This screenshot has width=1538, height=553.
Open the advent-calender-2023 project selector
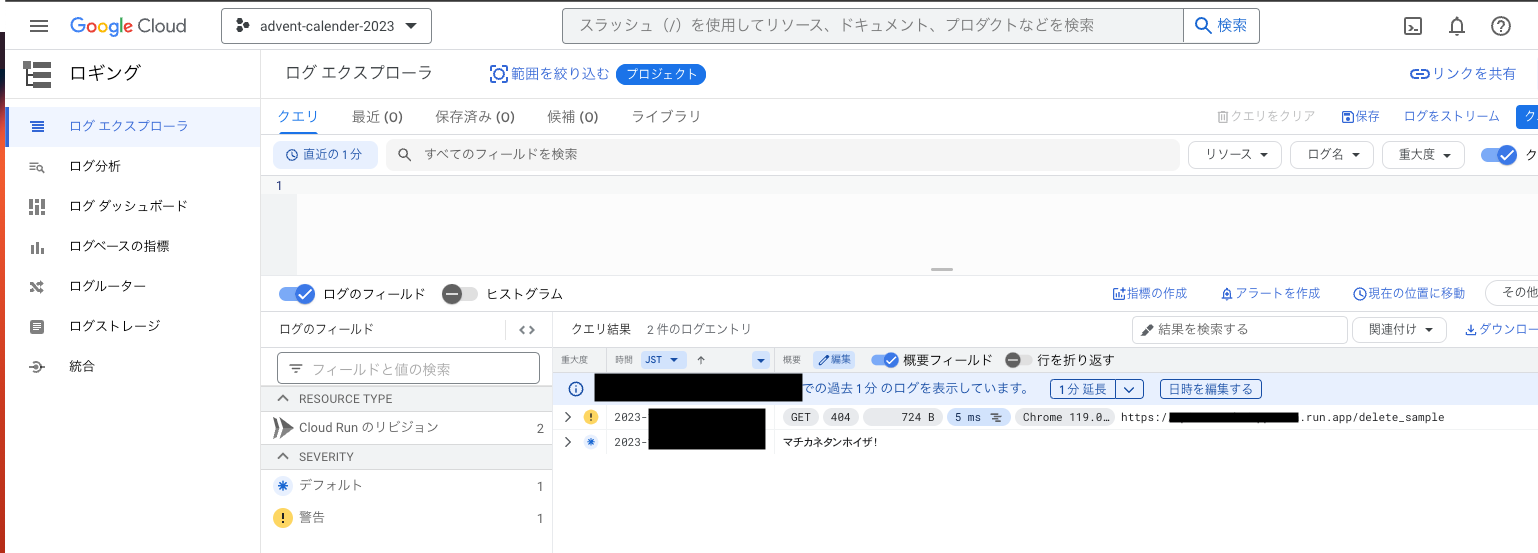[x=326, y=27]
